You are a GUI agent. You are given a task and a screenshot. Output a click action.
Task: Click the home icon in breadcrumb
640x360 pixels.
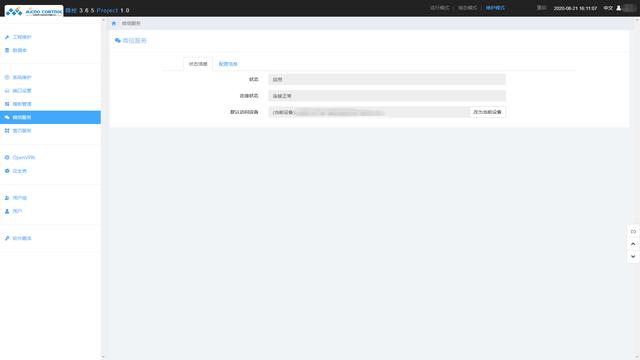[x=113, y=23]
